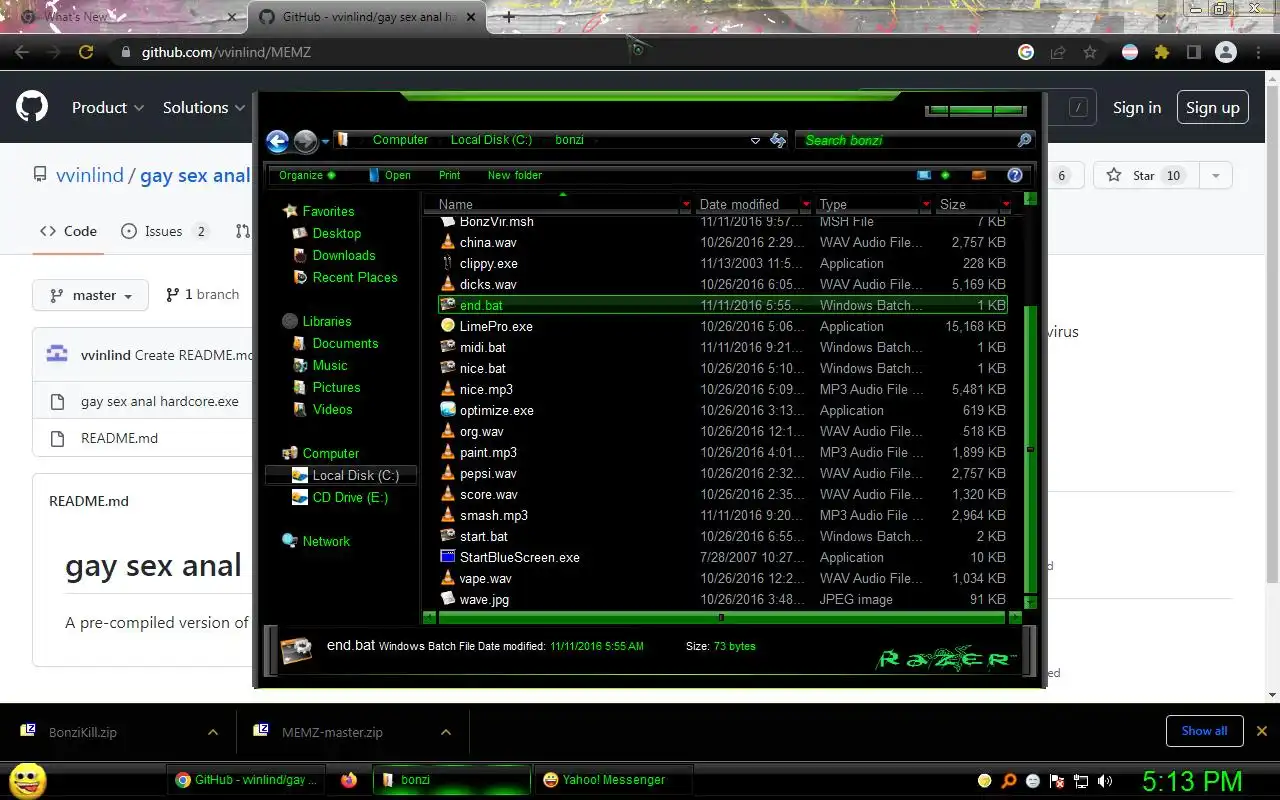
Task: Open the Explorer help question mark icon
Action: (1015, 175)
